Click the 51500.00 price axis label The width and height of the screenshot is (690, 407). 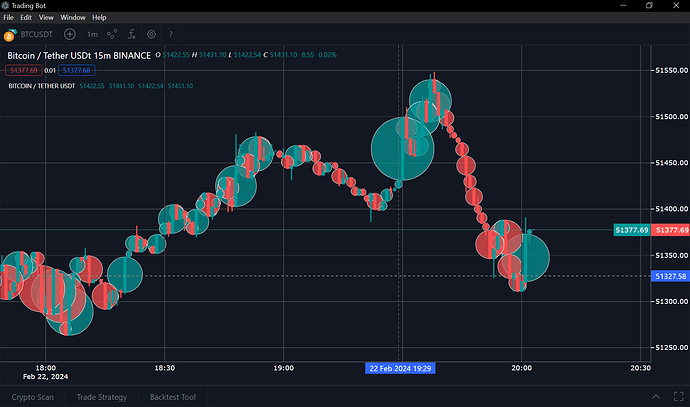pos(672,117)
